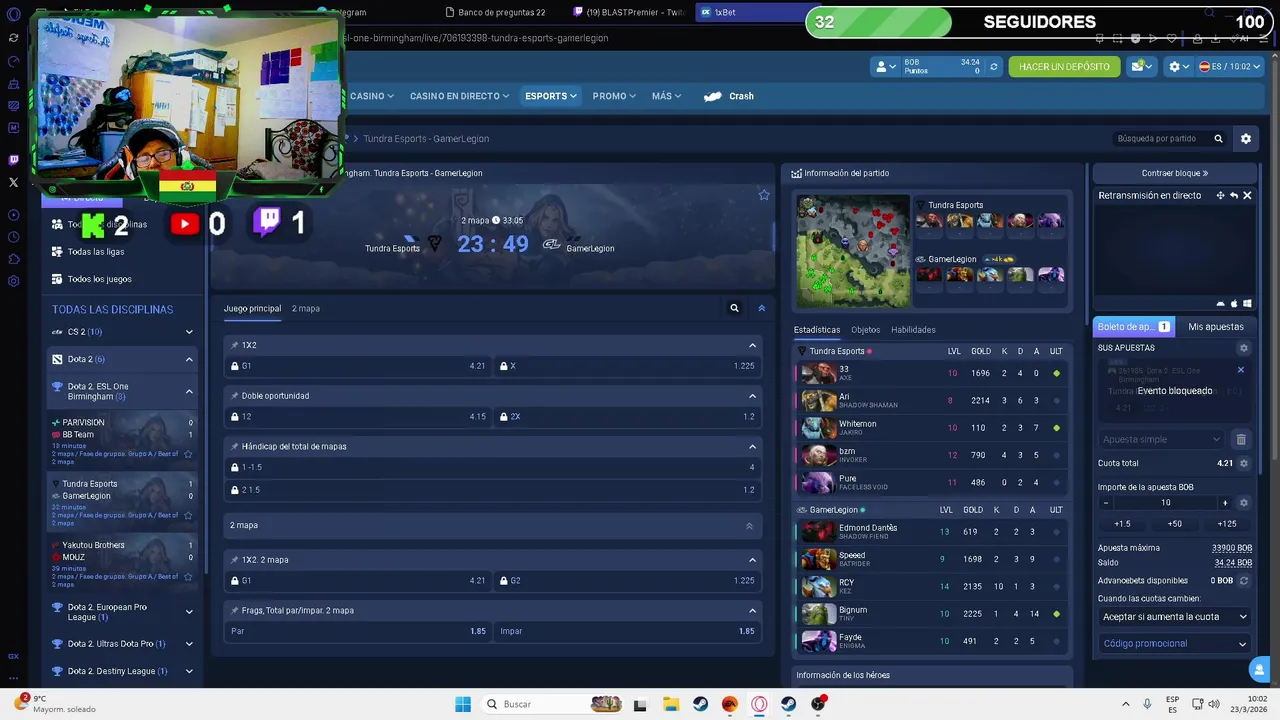Open the PROMO menu
1280x720 pixels.
(x=614, y=96)
